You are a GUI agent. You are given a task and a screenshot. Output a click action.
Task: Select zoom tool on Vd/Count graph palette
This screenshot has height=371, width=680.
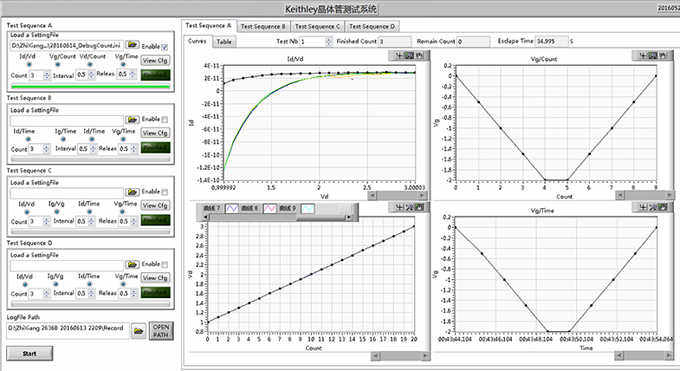(409, 207)
